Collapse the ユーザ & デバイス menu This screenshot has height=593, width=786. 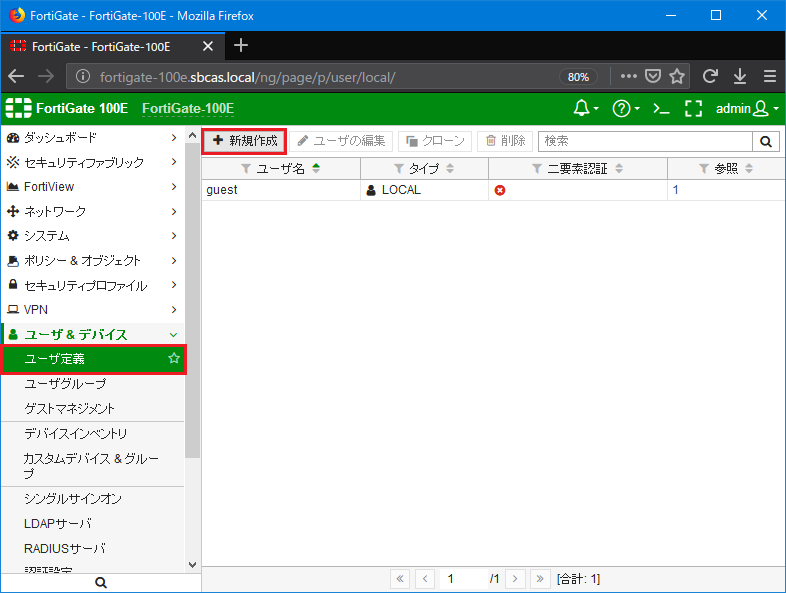(x=92, y=334)
